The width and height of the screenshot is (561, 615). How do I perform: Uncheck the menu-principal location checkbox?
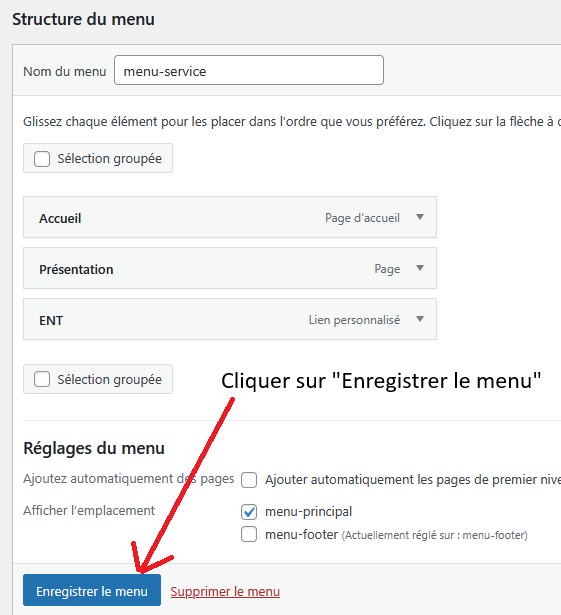point(249,512)
